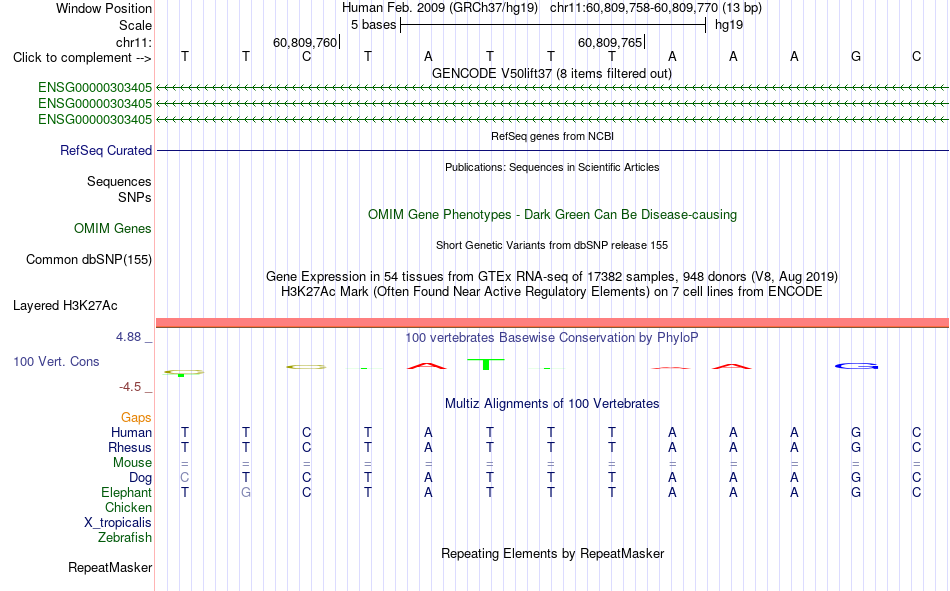Click the blue G in the PhyloP logo
Screen dimensions: 950x591
tap(856, 366)
